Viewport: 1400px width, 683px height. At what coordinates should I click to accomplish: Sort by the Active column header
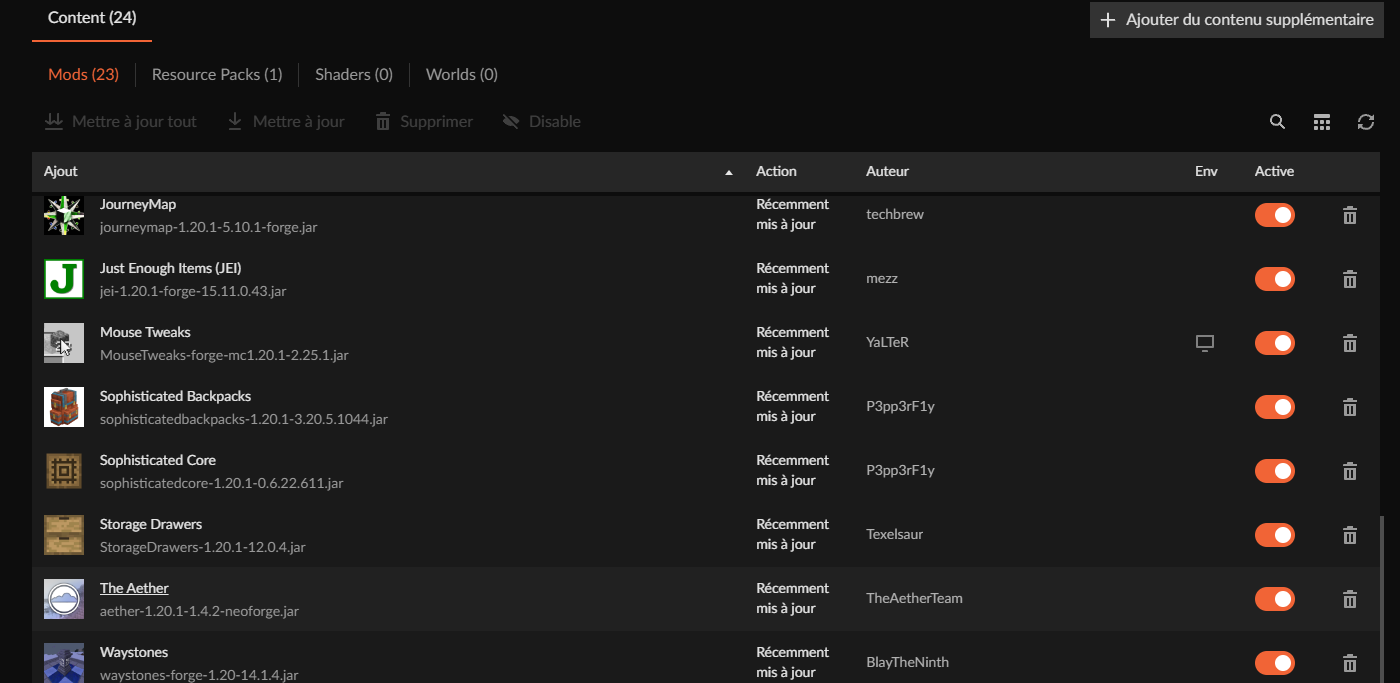(x=1274, y=171)
